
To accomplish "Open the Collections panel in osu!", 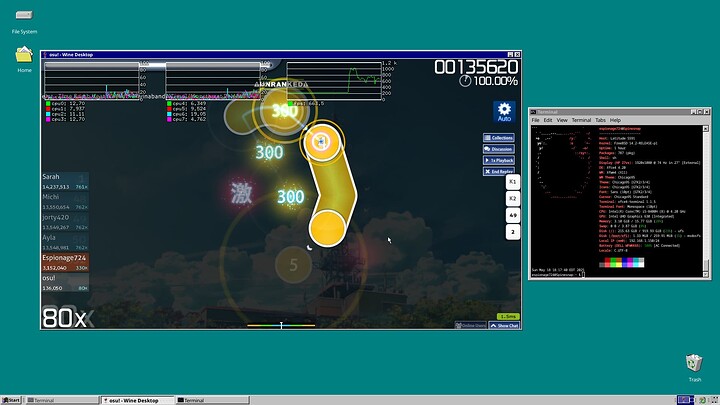I will tap(499, 138).
